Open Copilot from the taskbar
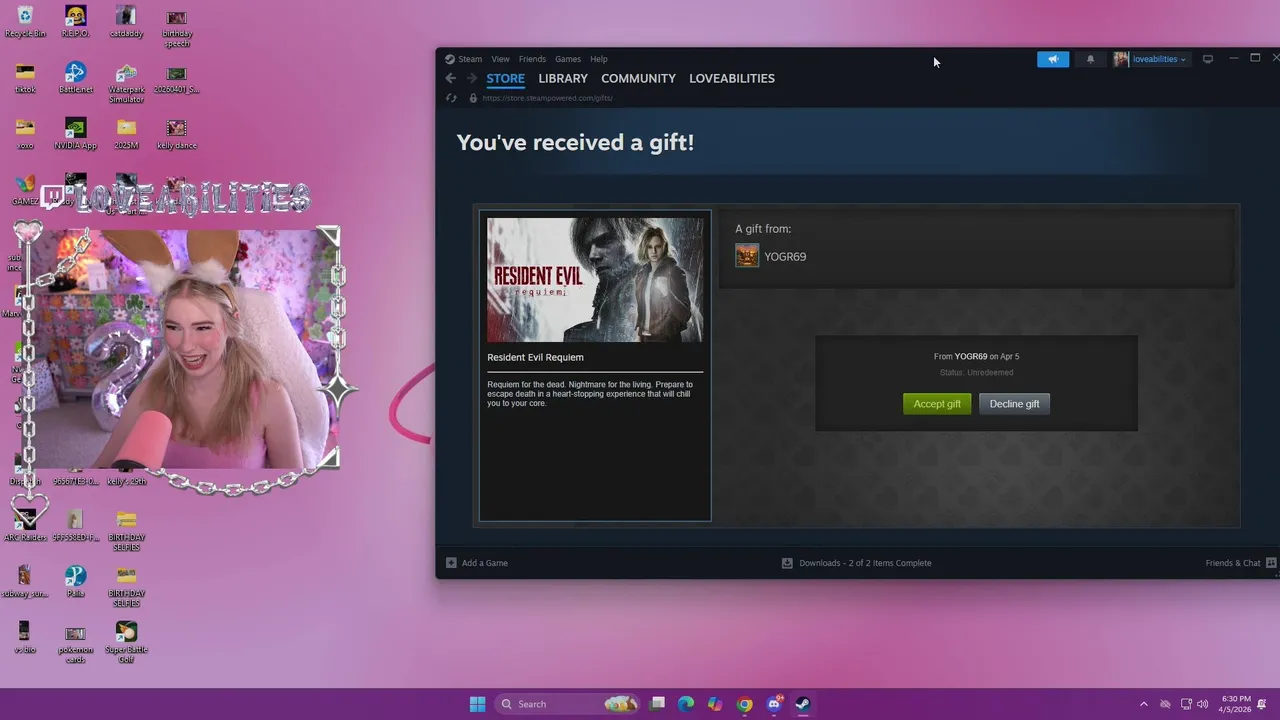Viewport: 1280px width, 720px height. coord(715,704)
